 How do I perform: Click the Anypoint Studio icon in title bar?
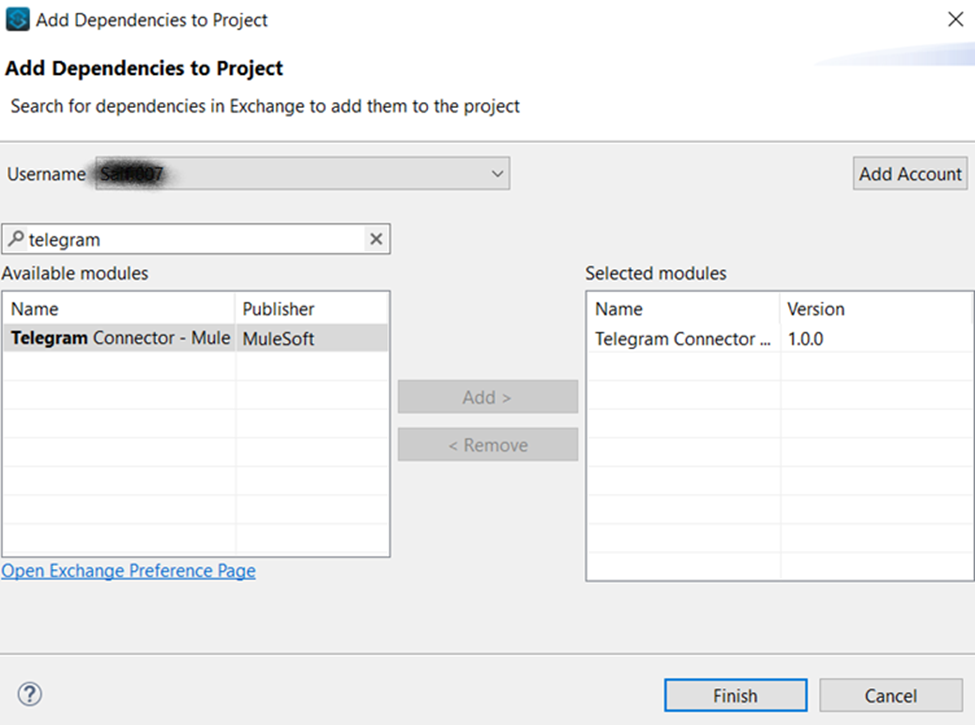coord(17,20)
